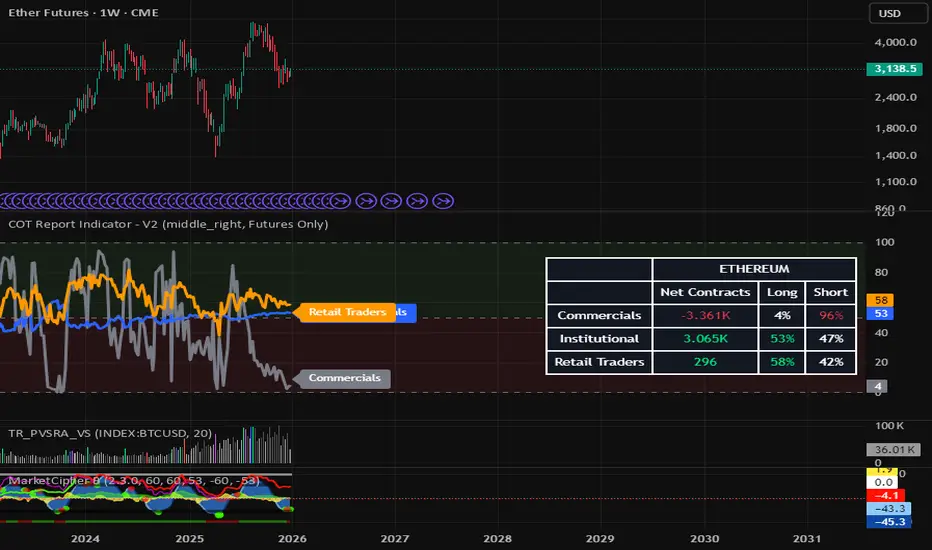Click the 100 K volume axis label
932x550 pixels.
(889, 426)
